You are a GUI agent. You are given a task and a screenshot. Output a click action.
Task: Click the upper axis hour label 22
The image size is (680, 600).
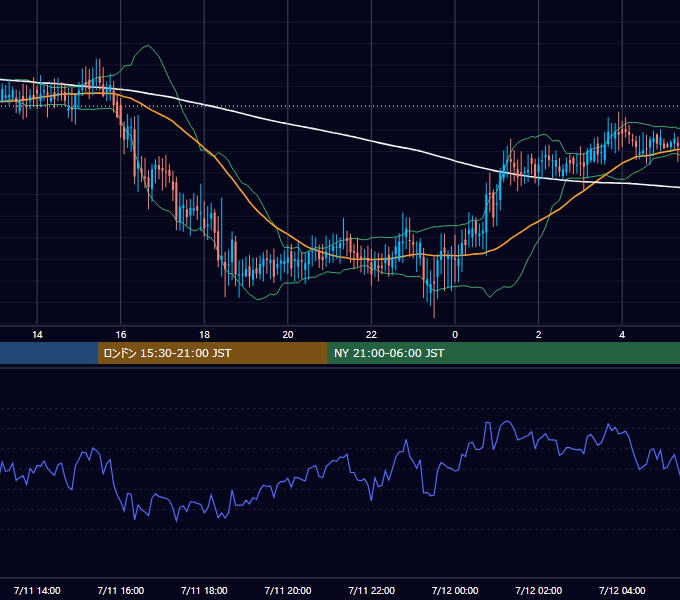(x=371, y=335)
